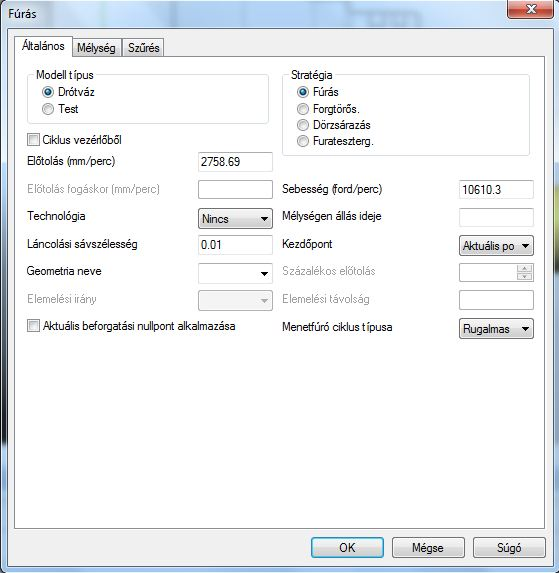This screenshot has width=560, height=574.
Task: Select the Általános tab
Action: click(43, 46)
